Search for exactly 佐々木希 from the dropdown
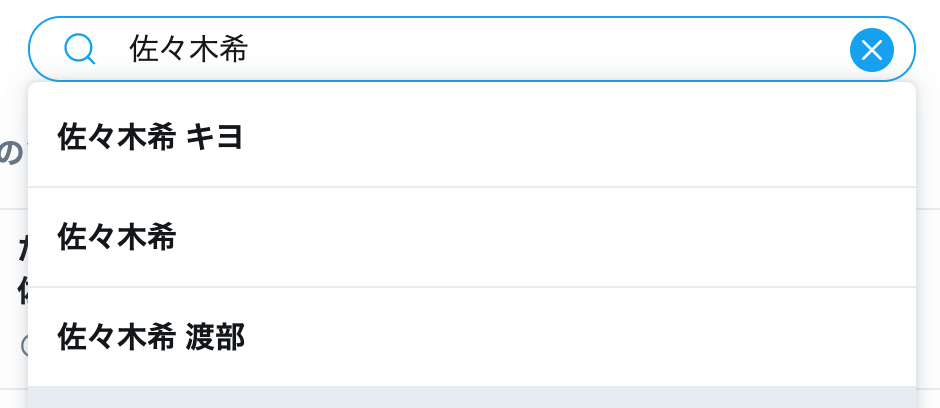The height and width of the screenshot is (408, 940). [470, 237]
